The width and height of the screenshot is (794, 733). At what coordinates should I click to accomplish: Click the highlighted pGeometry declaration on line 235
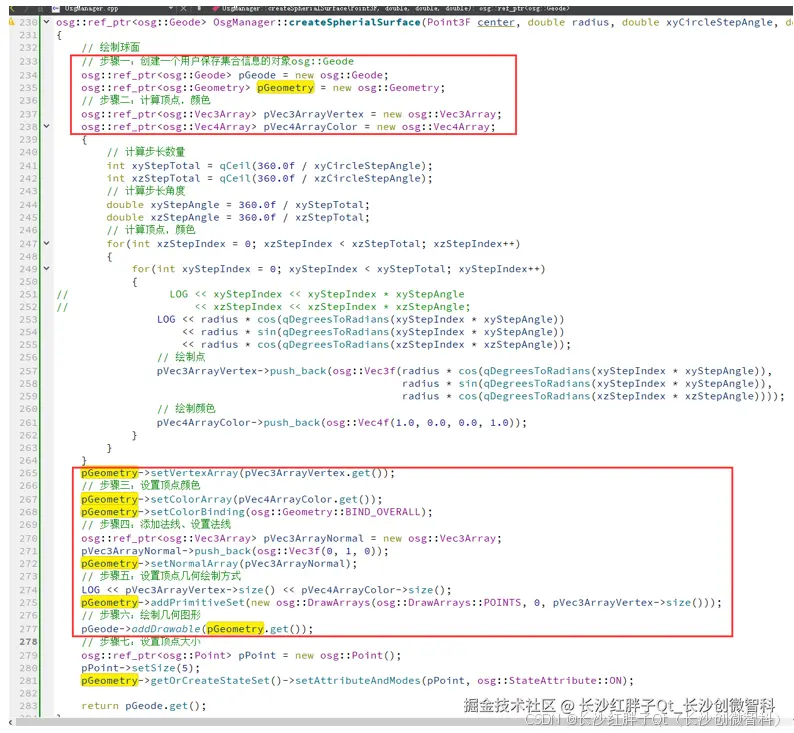pos(285,88)
